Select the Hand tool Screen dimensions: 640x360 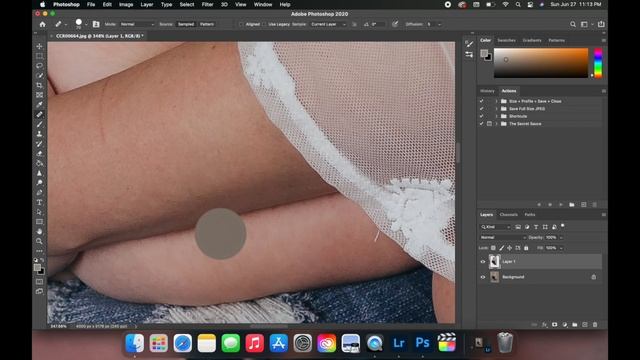(40, 231)
